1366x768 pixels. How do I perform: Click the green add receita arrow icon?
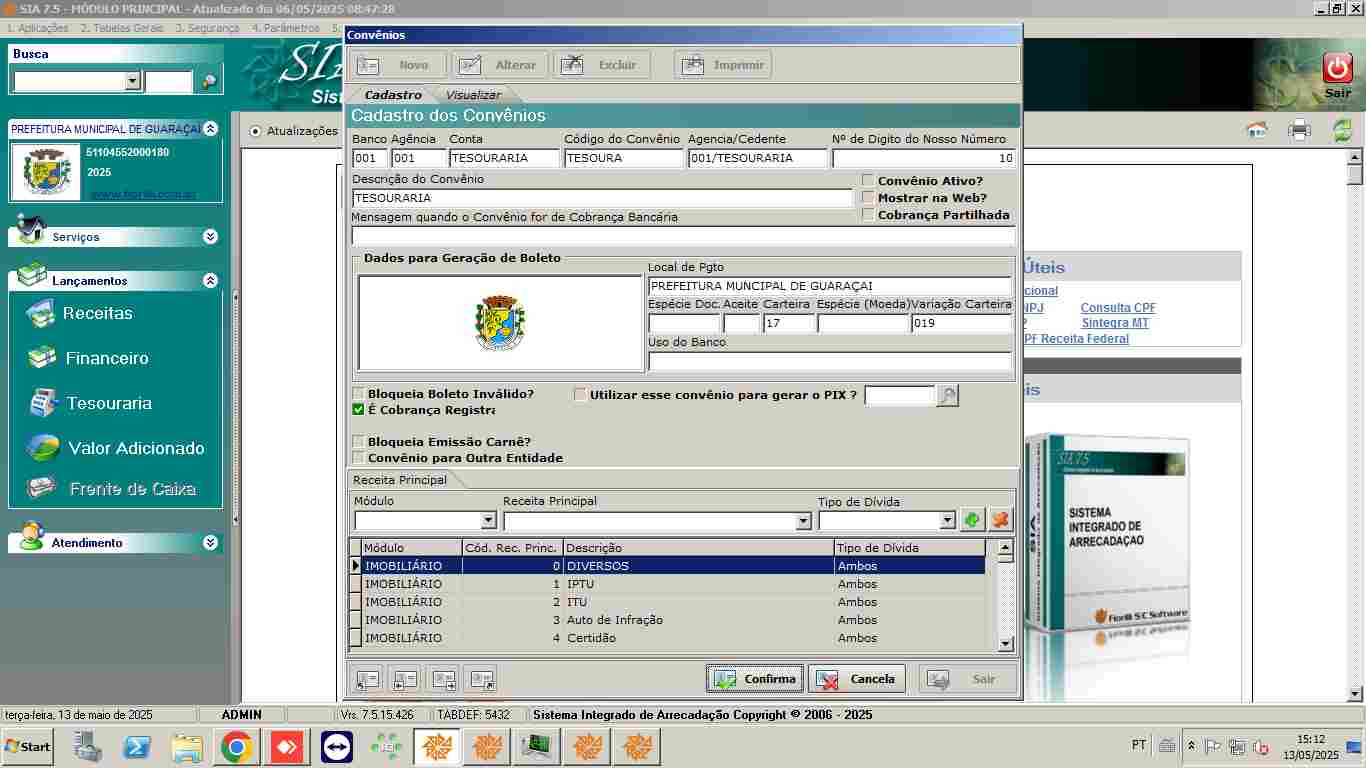972,520
